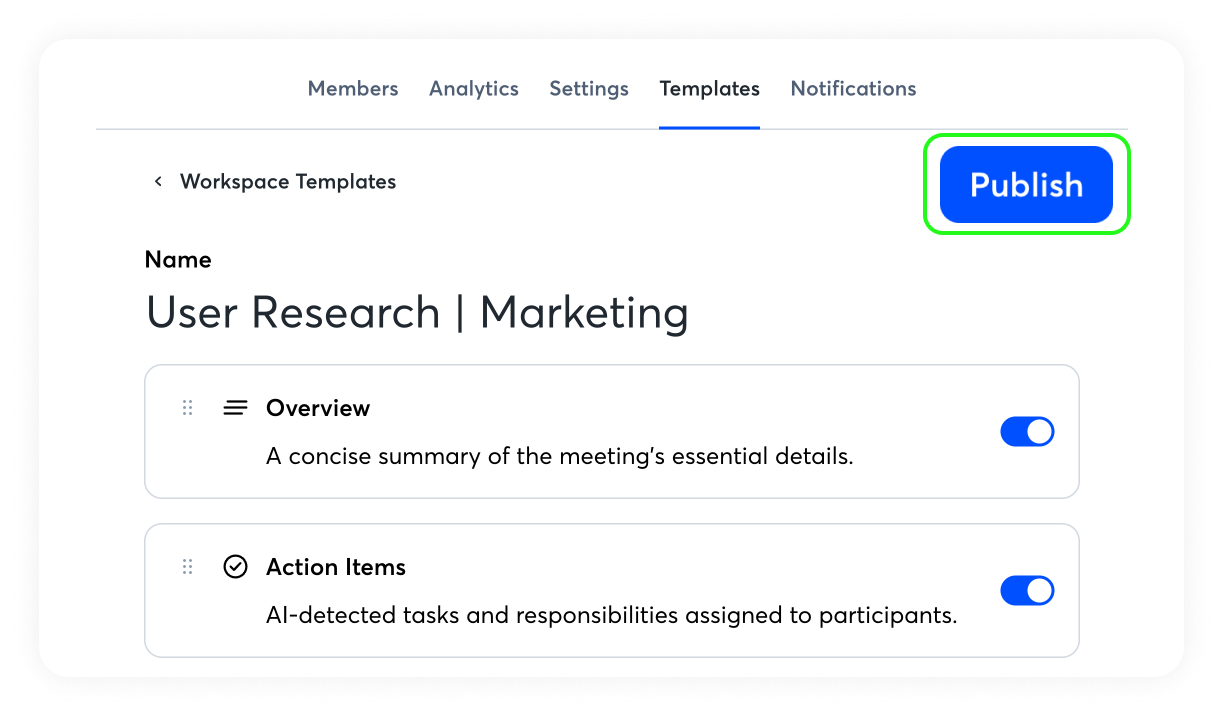Click the Name label above the title
Screen dimensions: 1223x716
[178, 260]
